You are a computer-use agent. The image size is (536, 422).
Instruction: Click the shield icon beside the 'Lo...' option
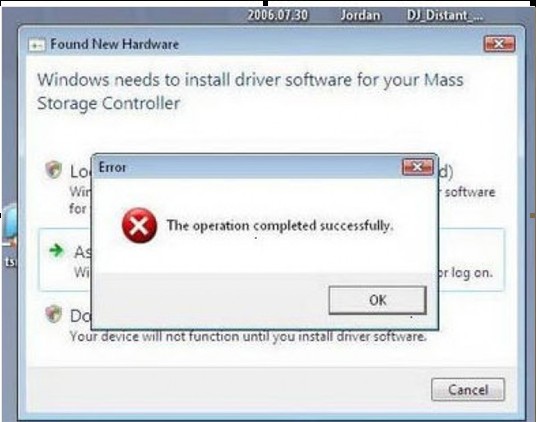[54, 169]
